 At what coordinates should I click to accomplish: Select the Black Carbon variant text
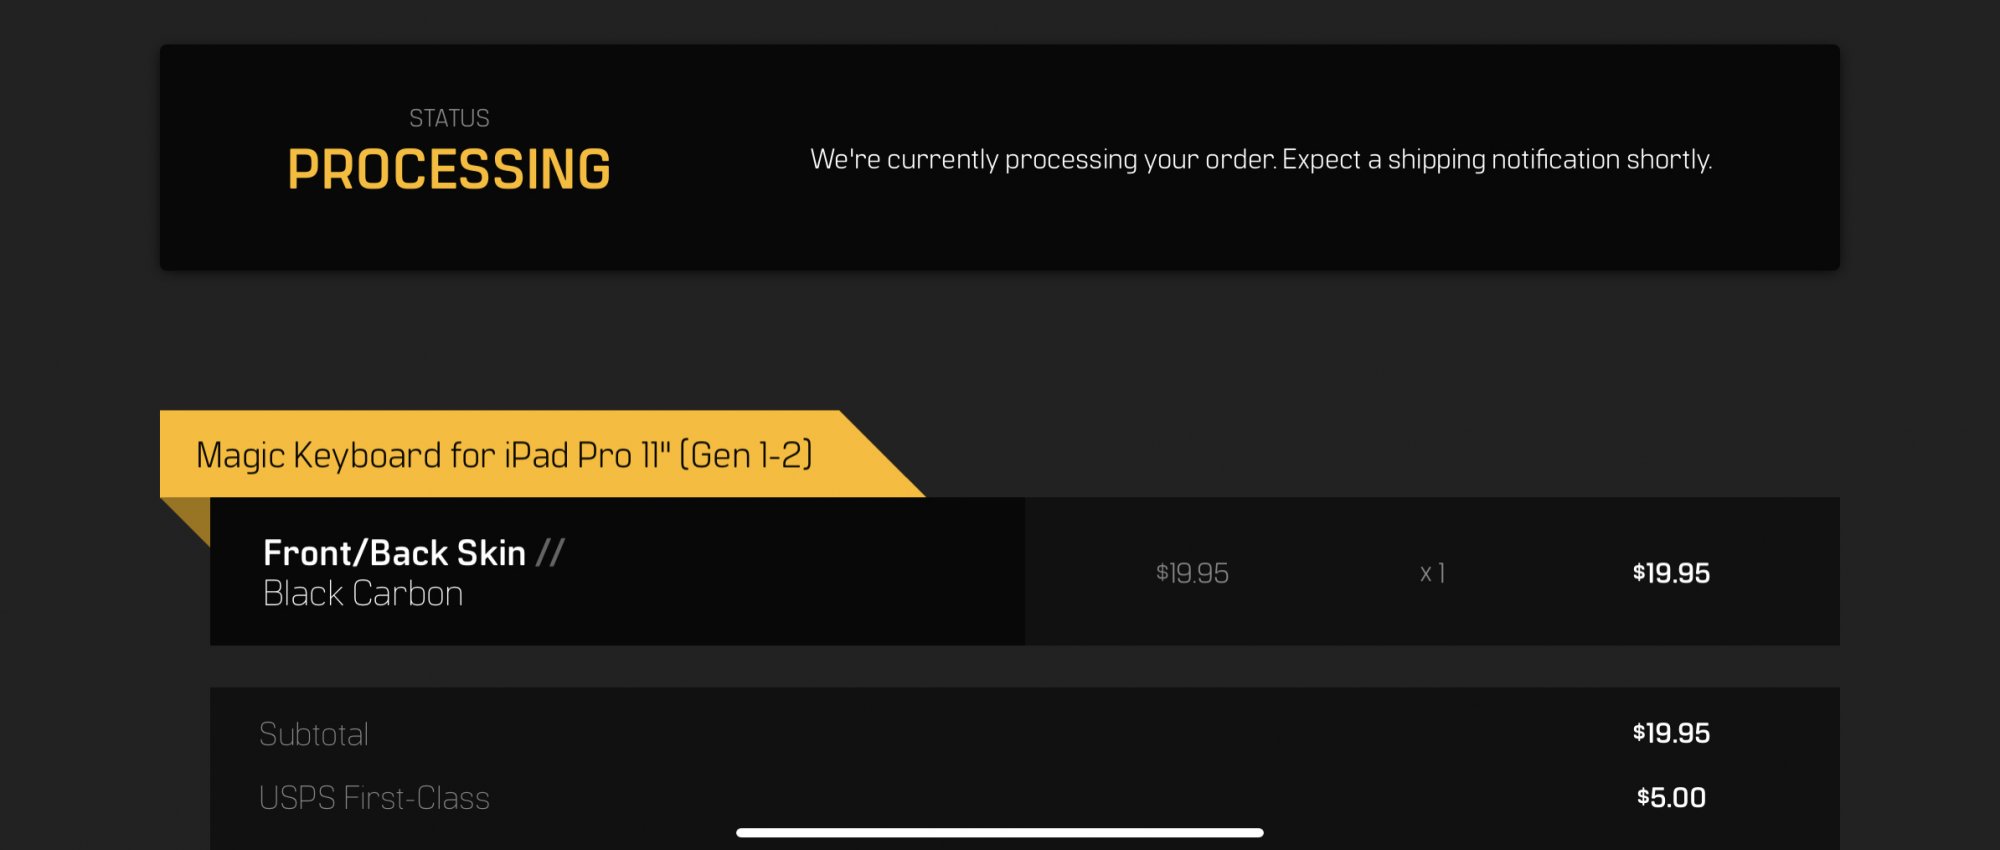[x=362, y=594]
